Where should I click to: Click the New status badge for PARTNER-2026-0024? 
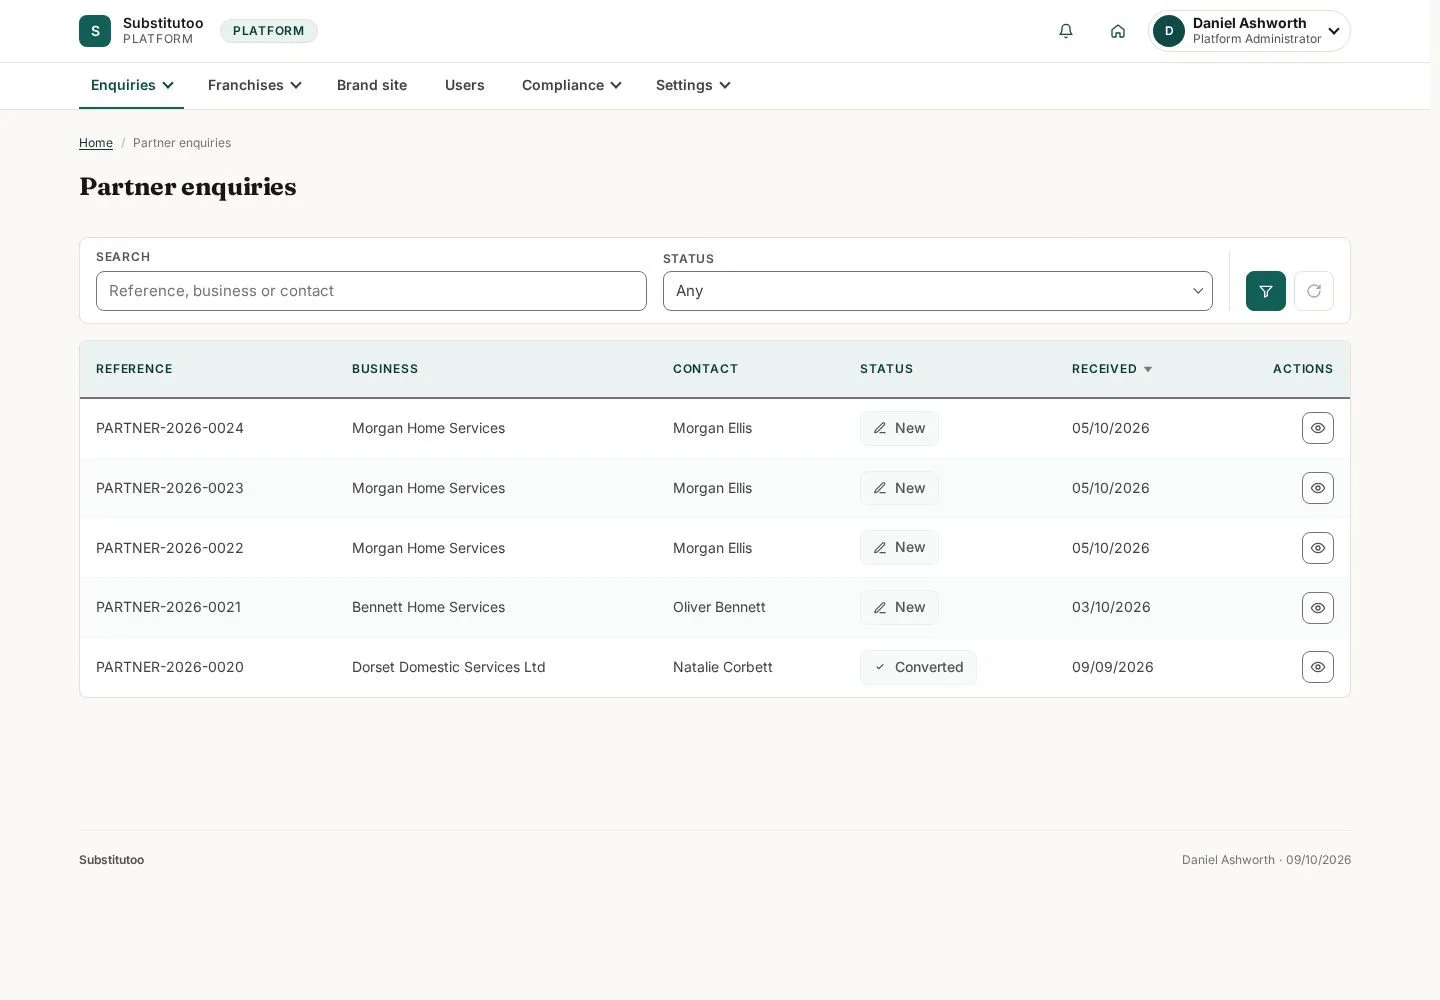899,428
